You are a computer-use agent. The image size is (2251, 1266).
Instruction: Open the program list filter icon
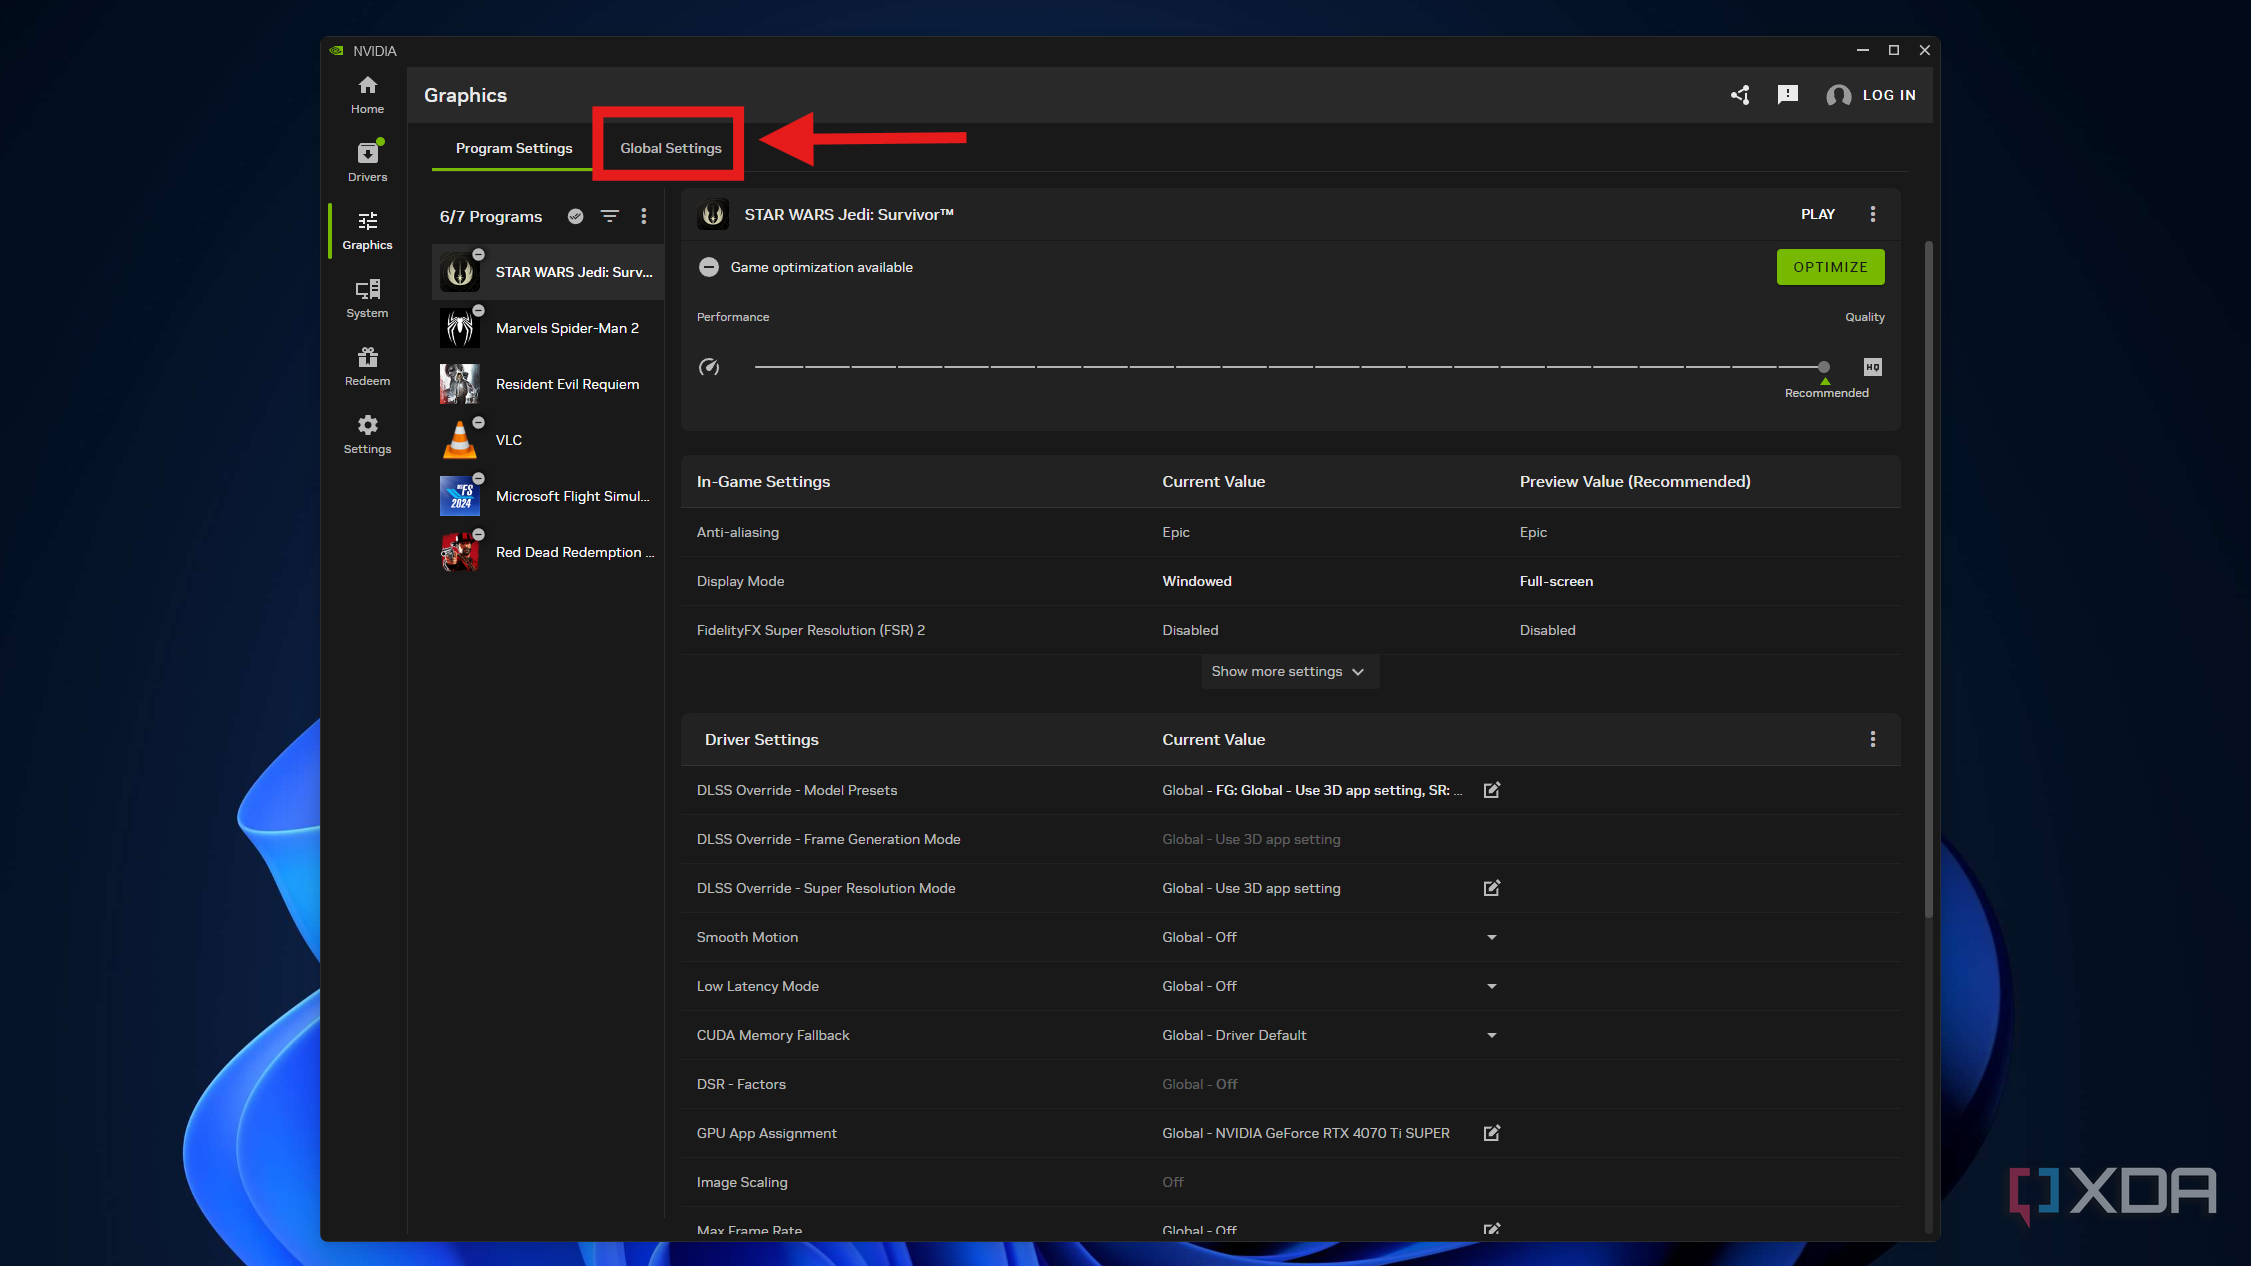coord(609,216)
